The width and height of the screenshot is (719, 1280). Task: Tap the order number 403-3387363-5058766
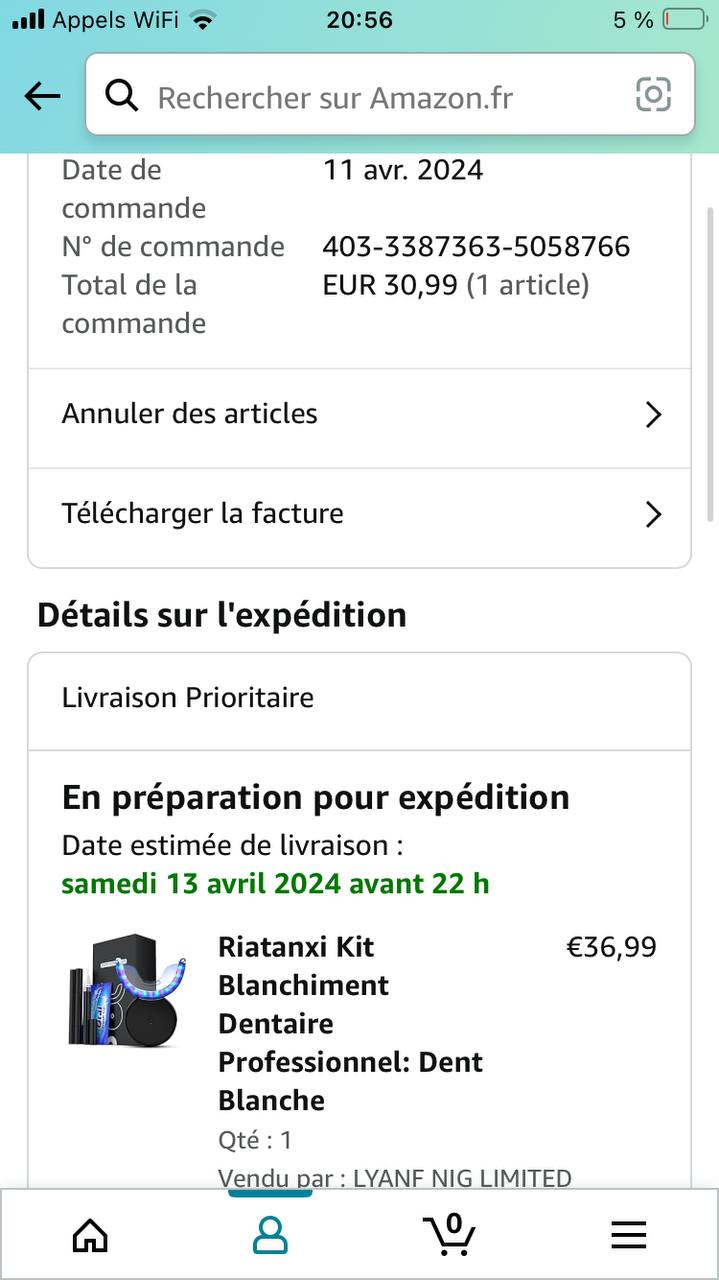pyautogui.click(x=476, y=246)
